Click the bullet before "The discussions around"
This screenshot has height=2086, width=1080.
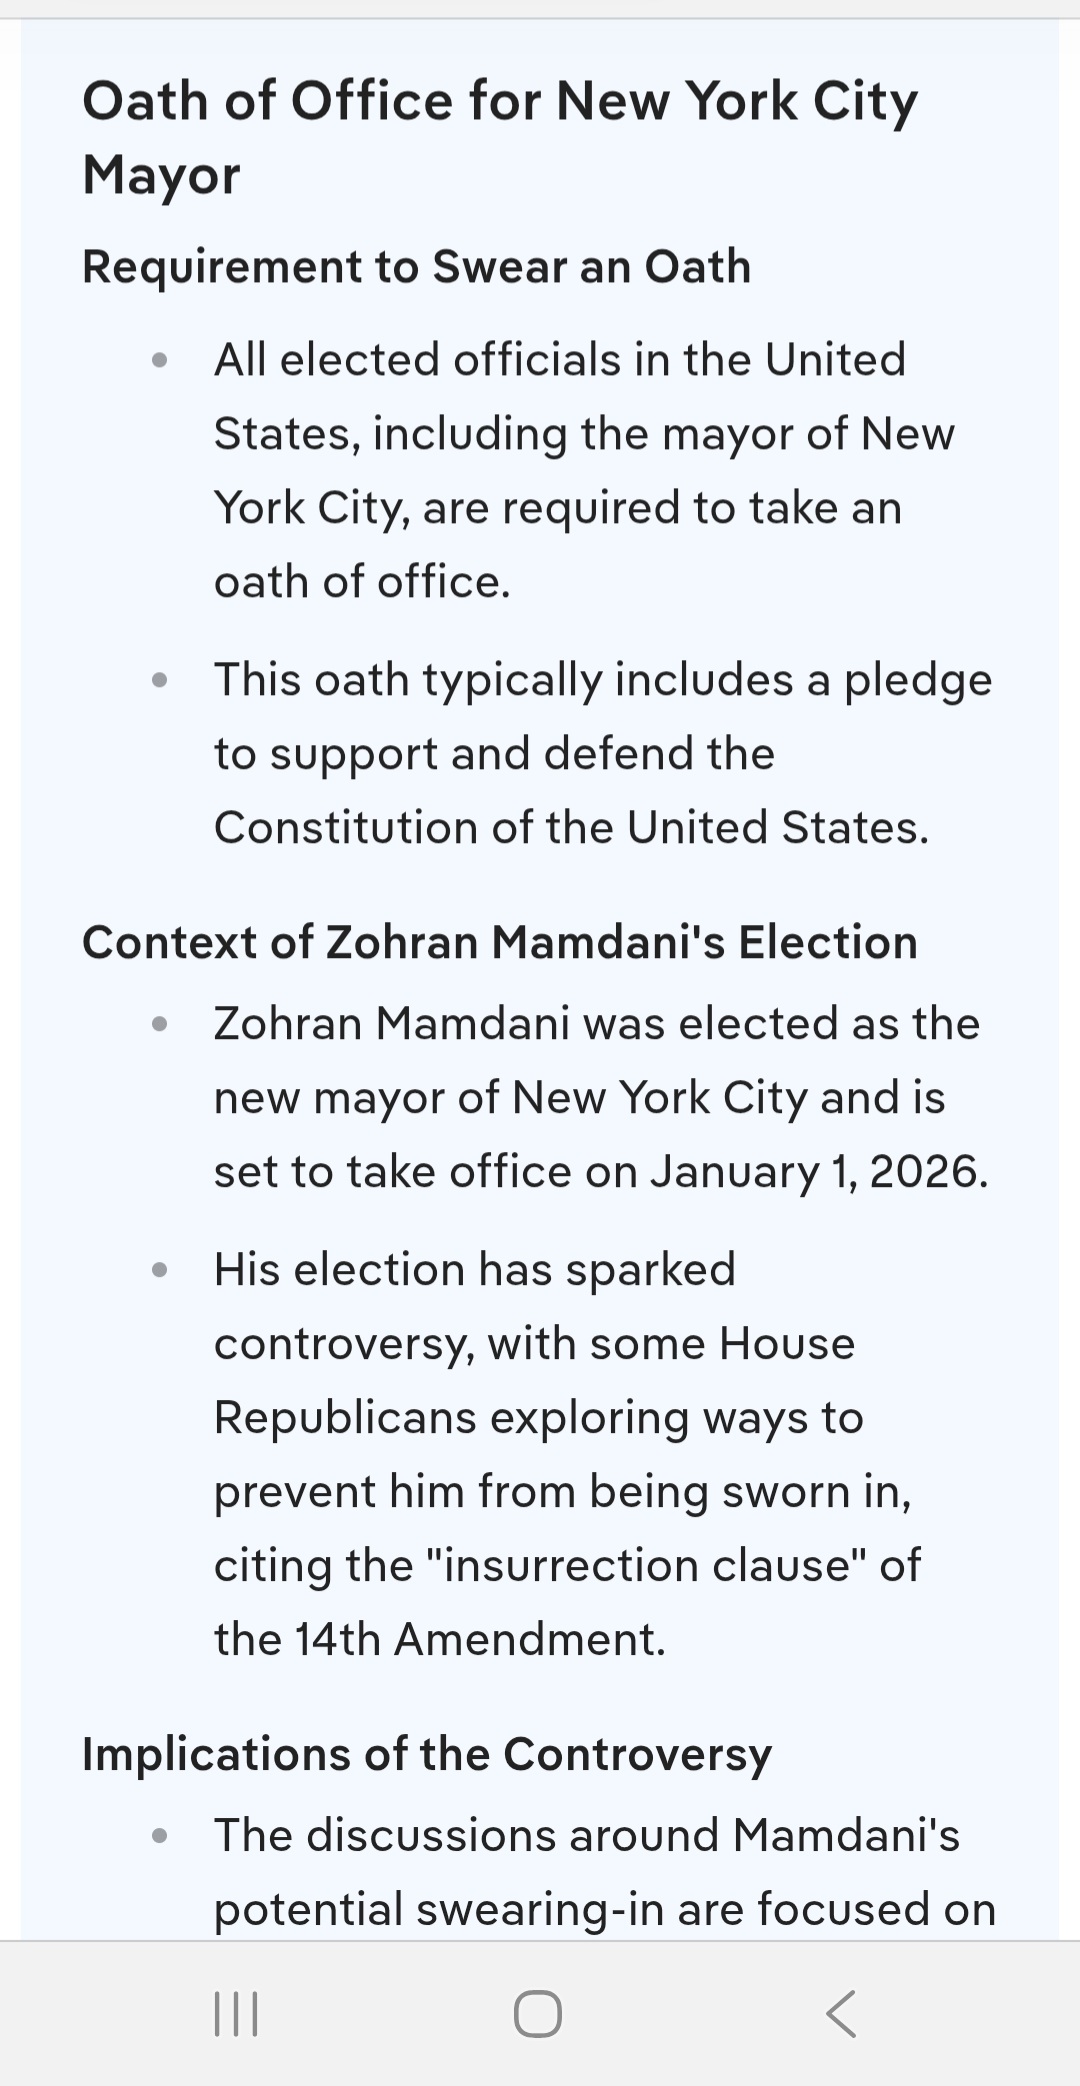click(x=159, y=1836)
